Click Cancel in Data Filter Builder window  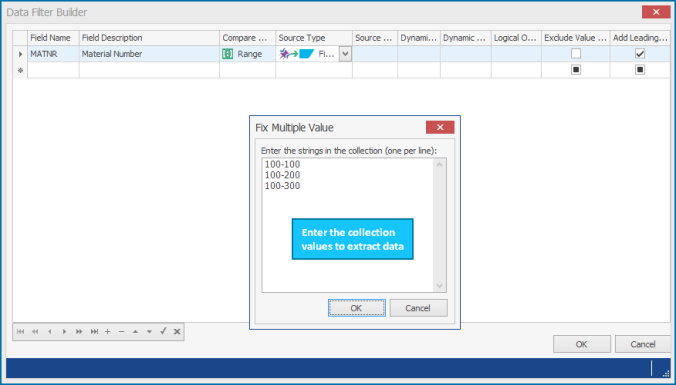643,344
